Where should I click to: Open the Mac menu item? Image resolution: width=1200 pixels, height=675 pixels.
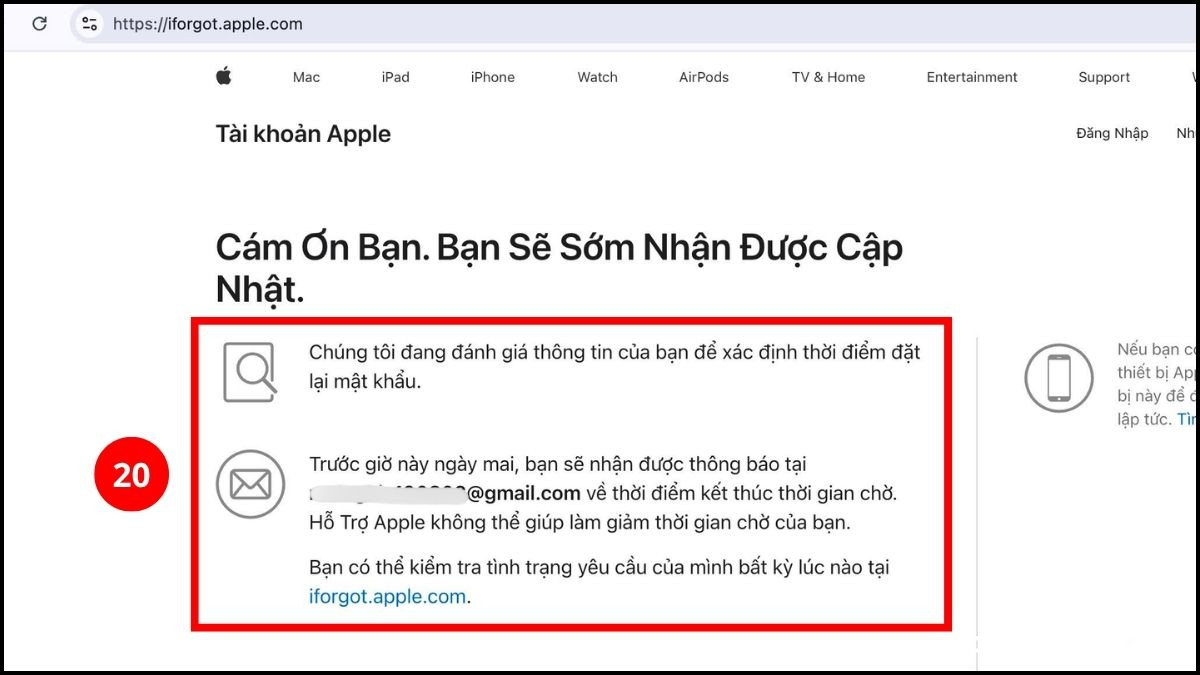[x=306, y=77]
